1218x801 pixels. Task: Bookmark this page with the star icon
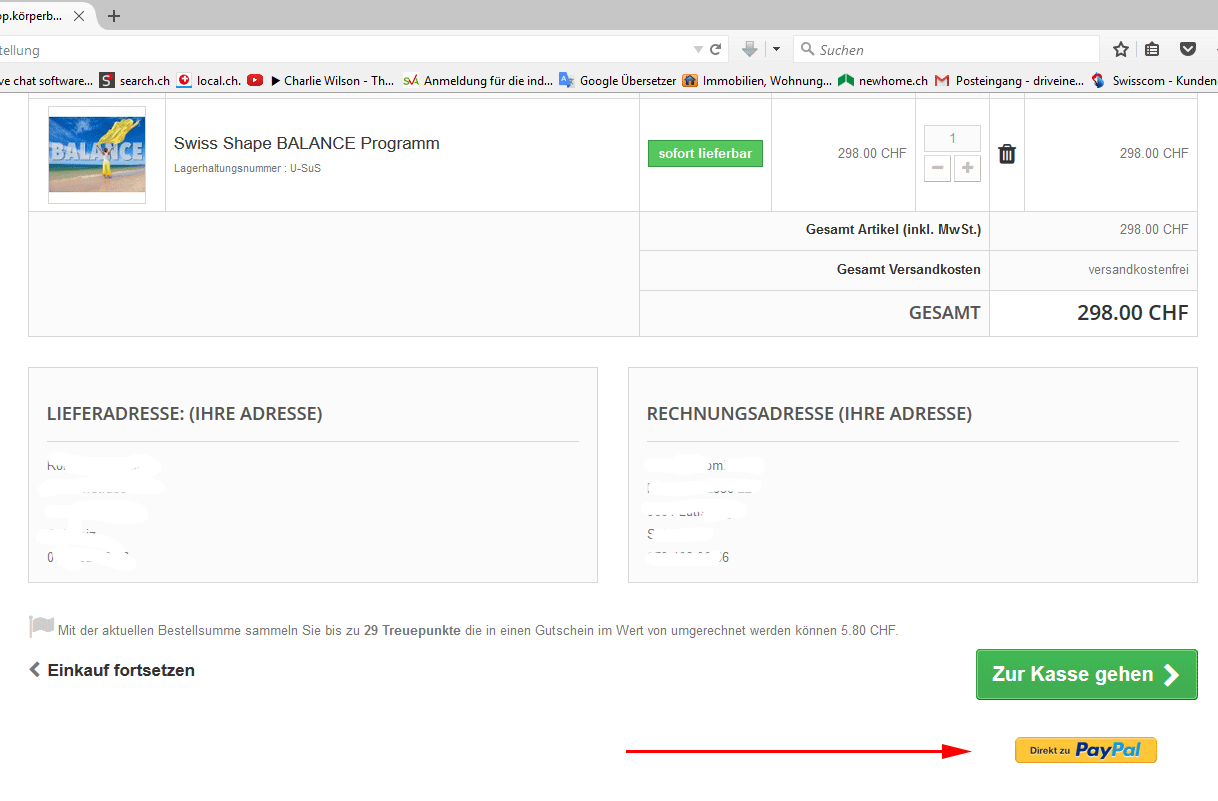coord(1121,49)
